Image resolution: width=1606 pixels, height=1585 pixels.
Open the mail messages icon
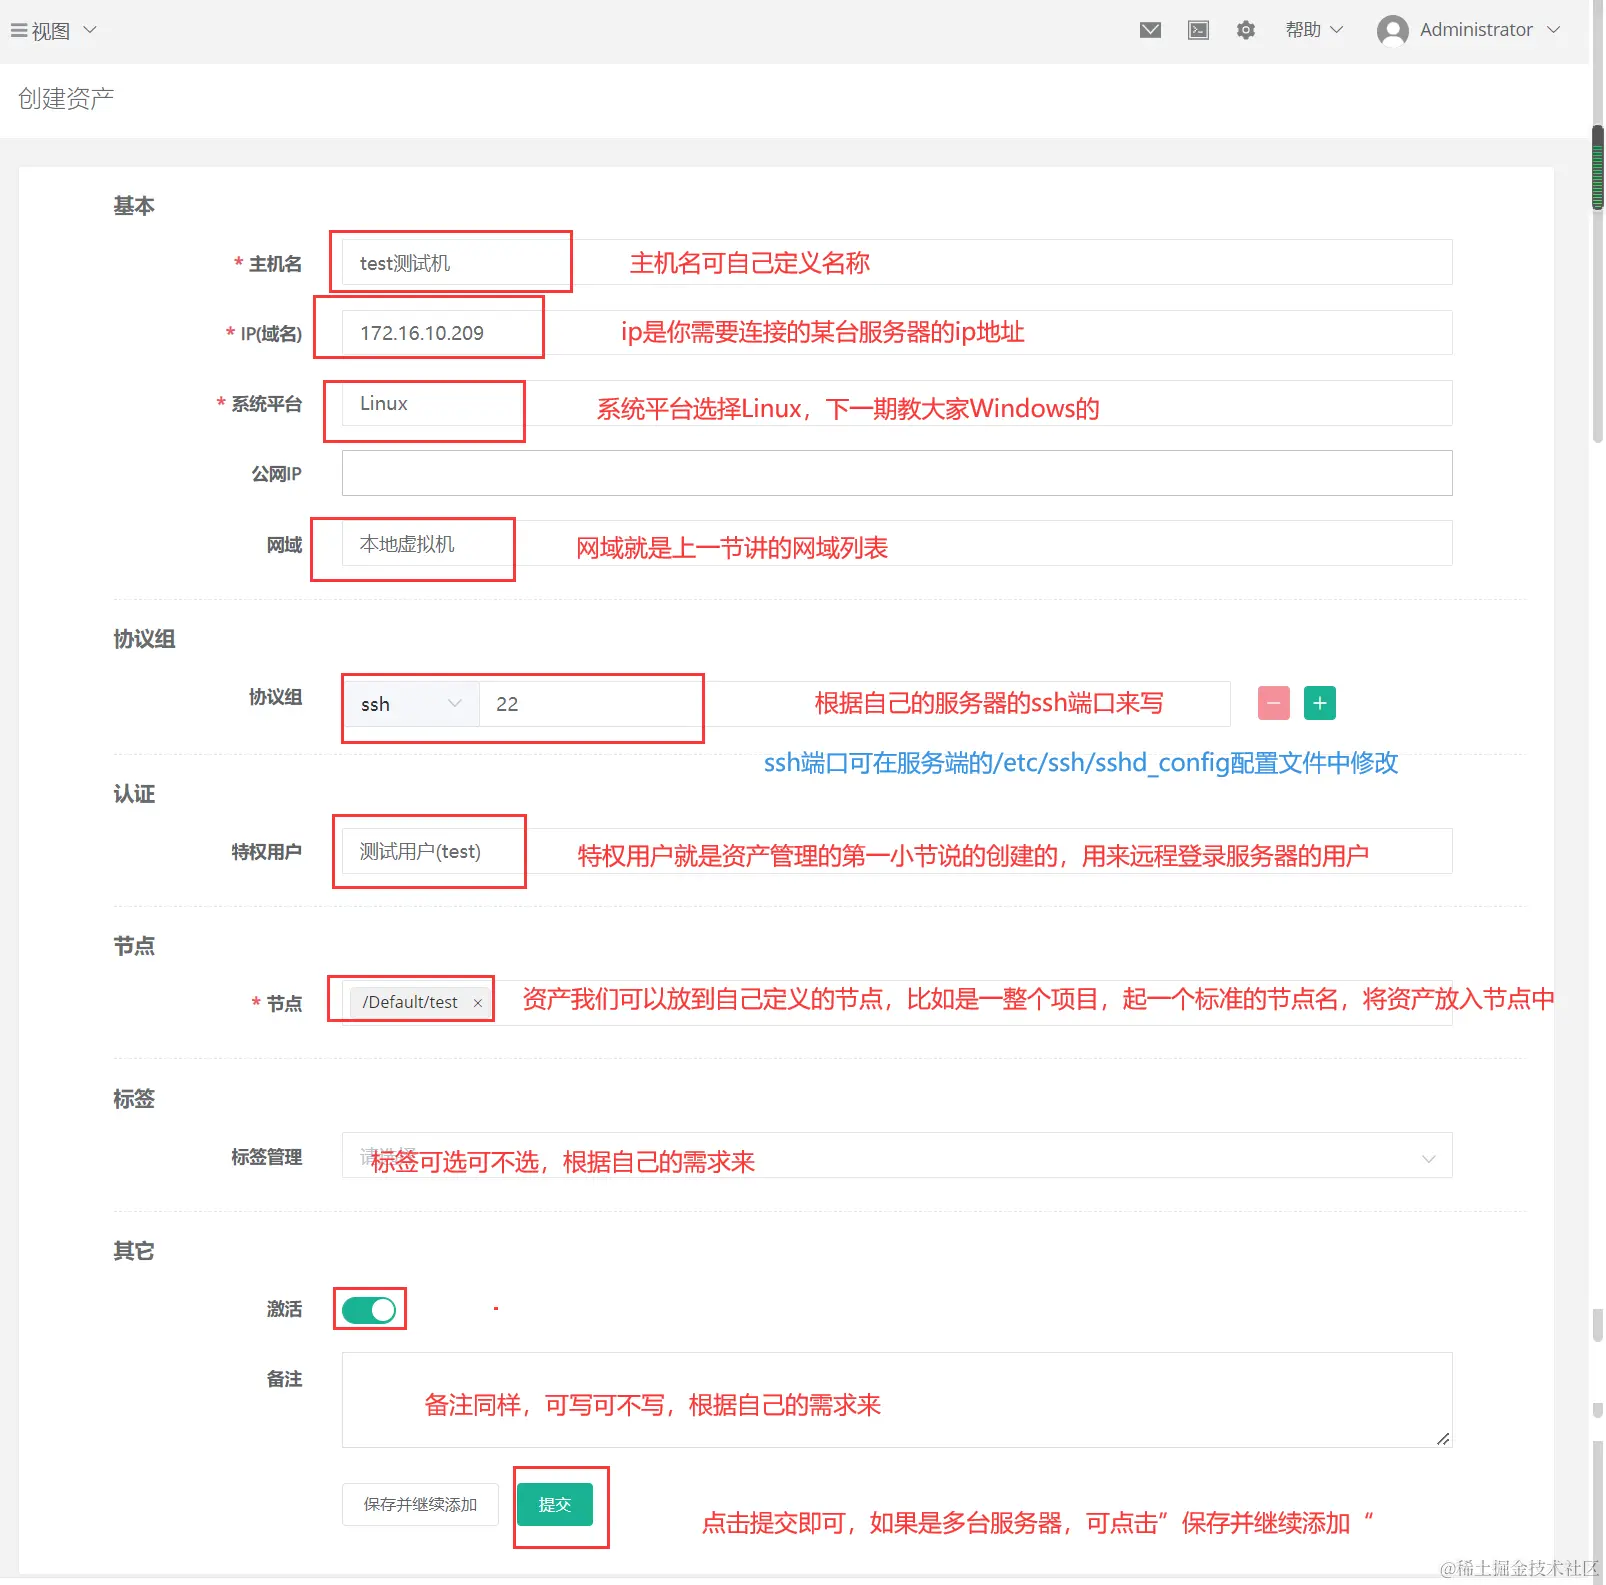[1150, 30]
